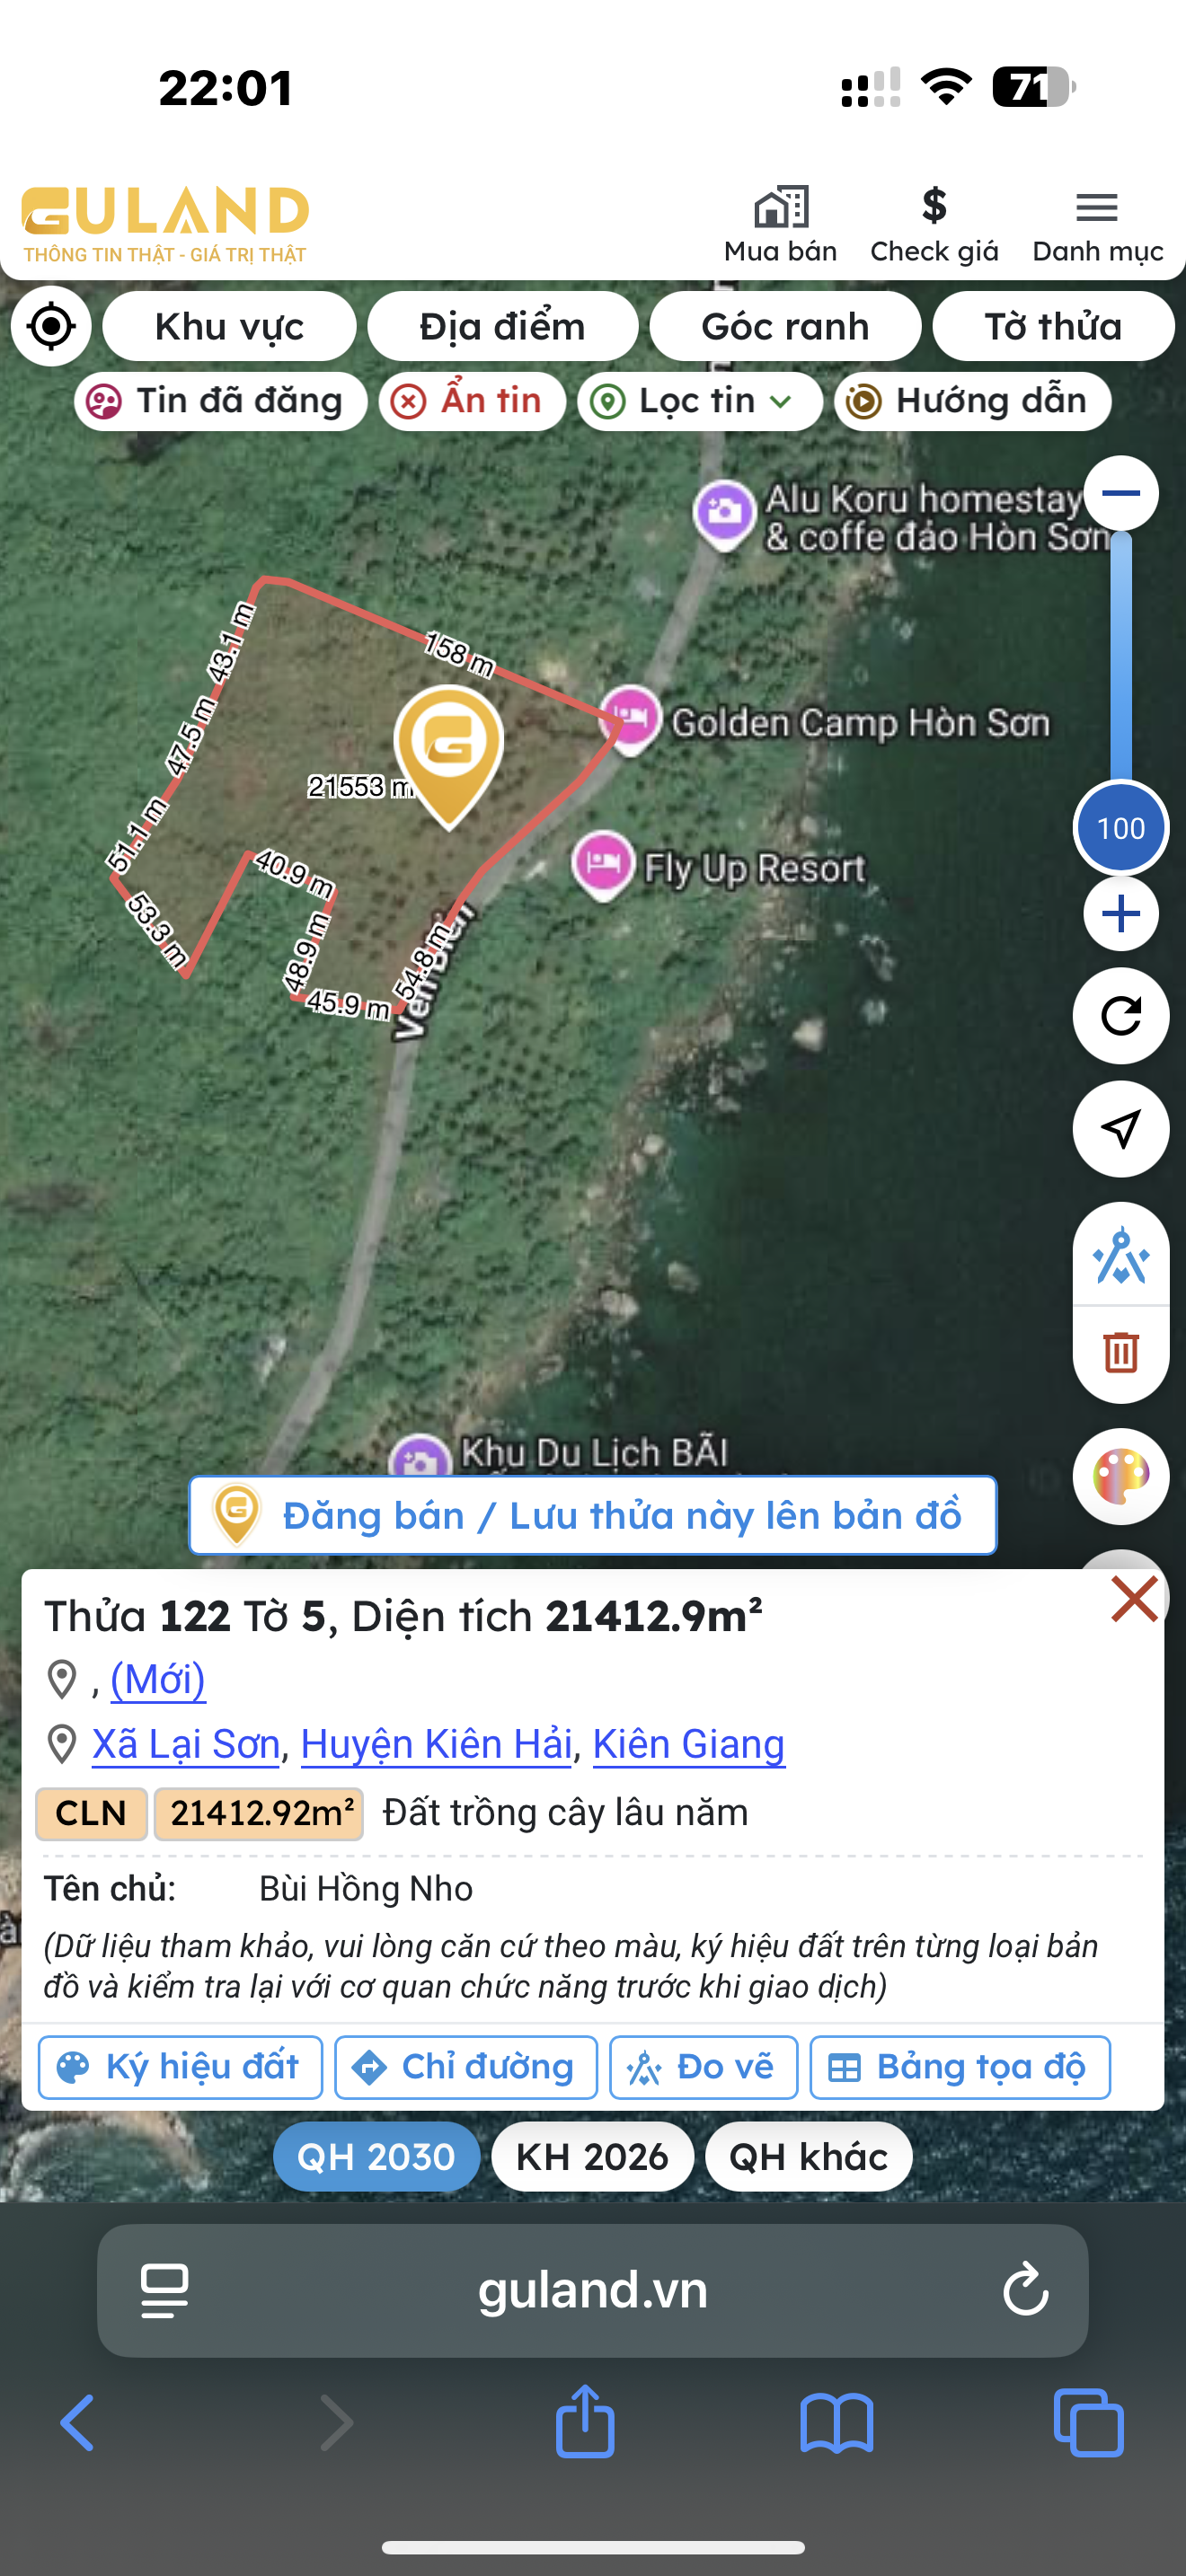Open the Kiên Giang link
This screenshot has height=2576, width=1186.
(689, 1744)
